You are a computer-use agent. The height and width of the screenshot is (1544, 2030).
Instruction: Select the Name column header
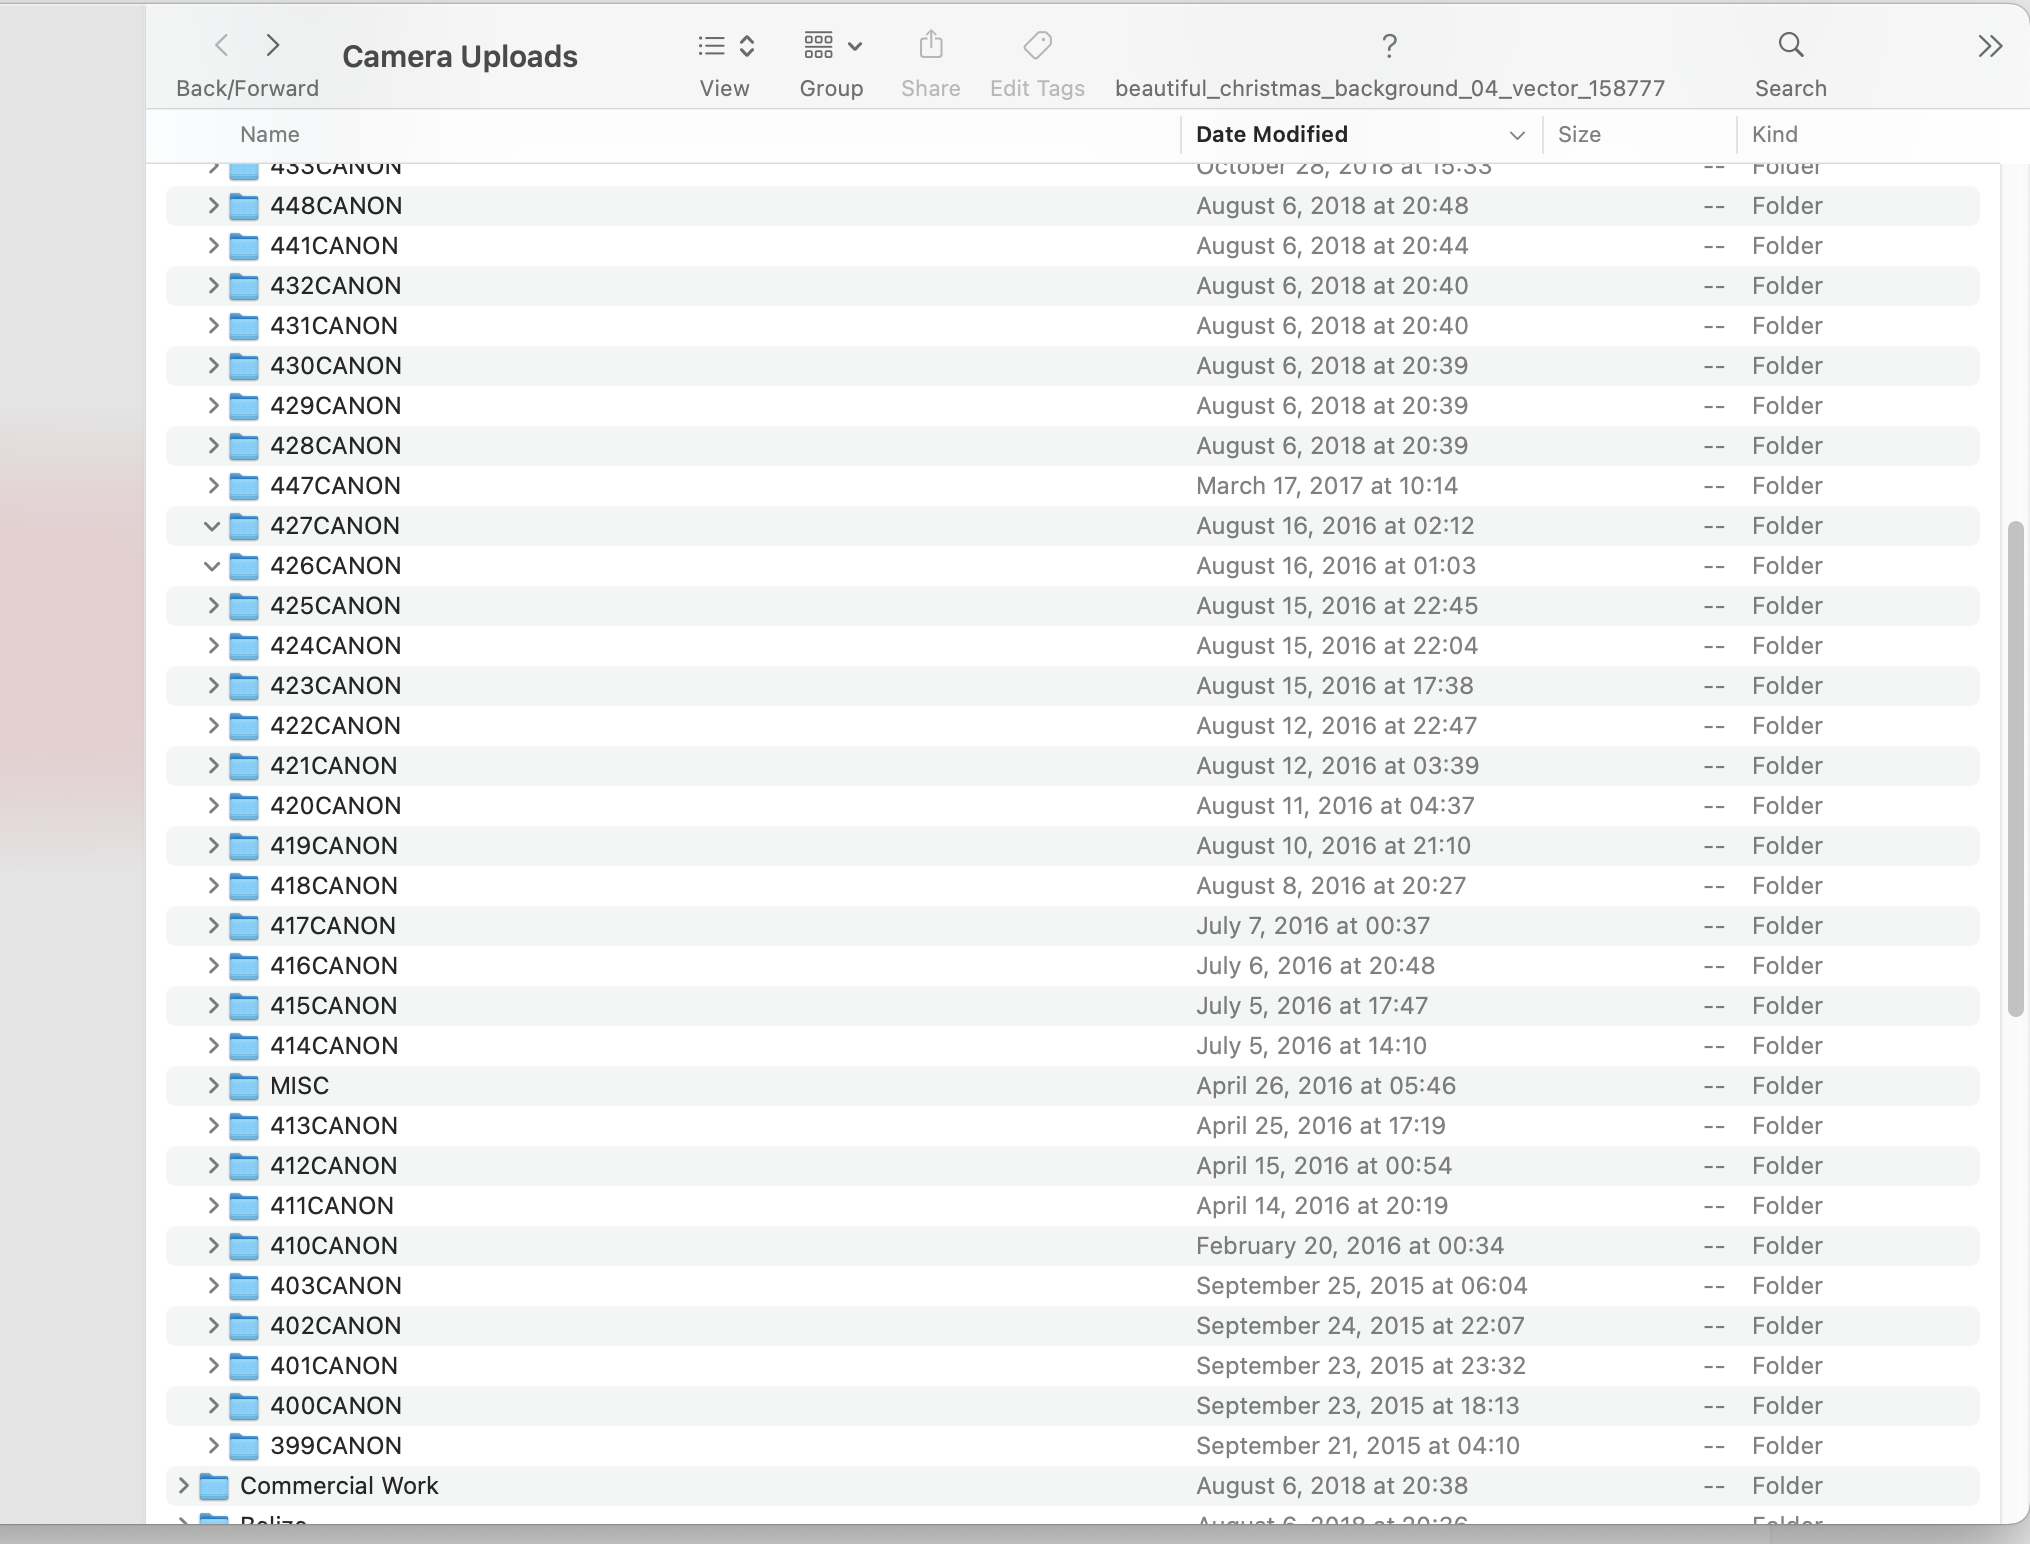coord(269,134)
